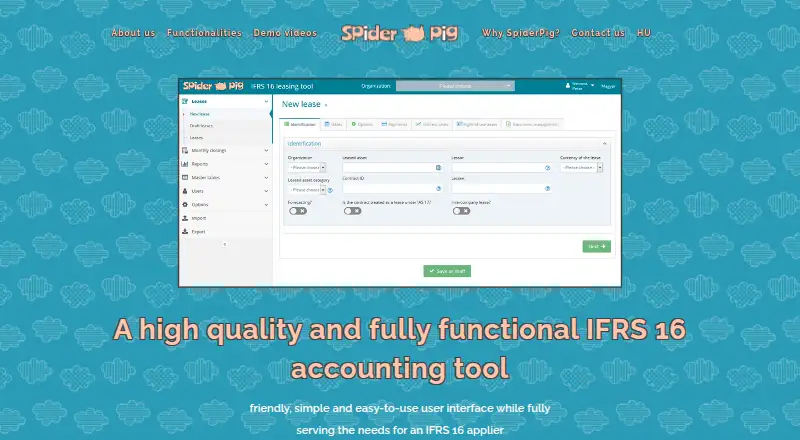800x440 pixels.
Task: Switch to the Payments tab
Action: pyautogui.click(x=394, y=125)
